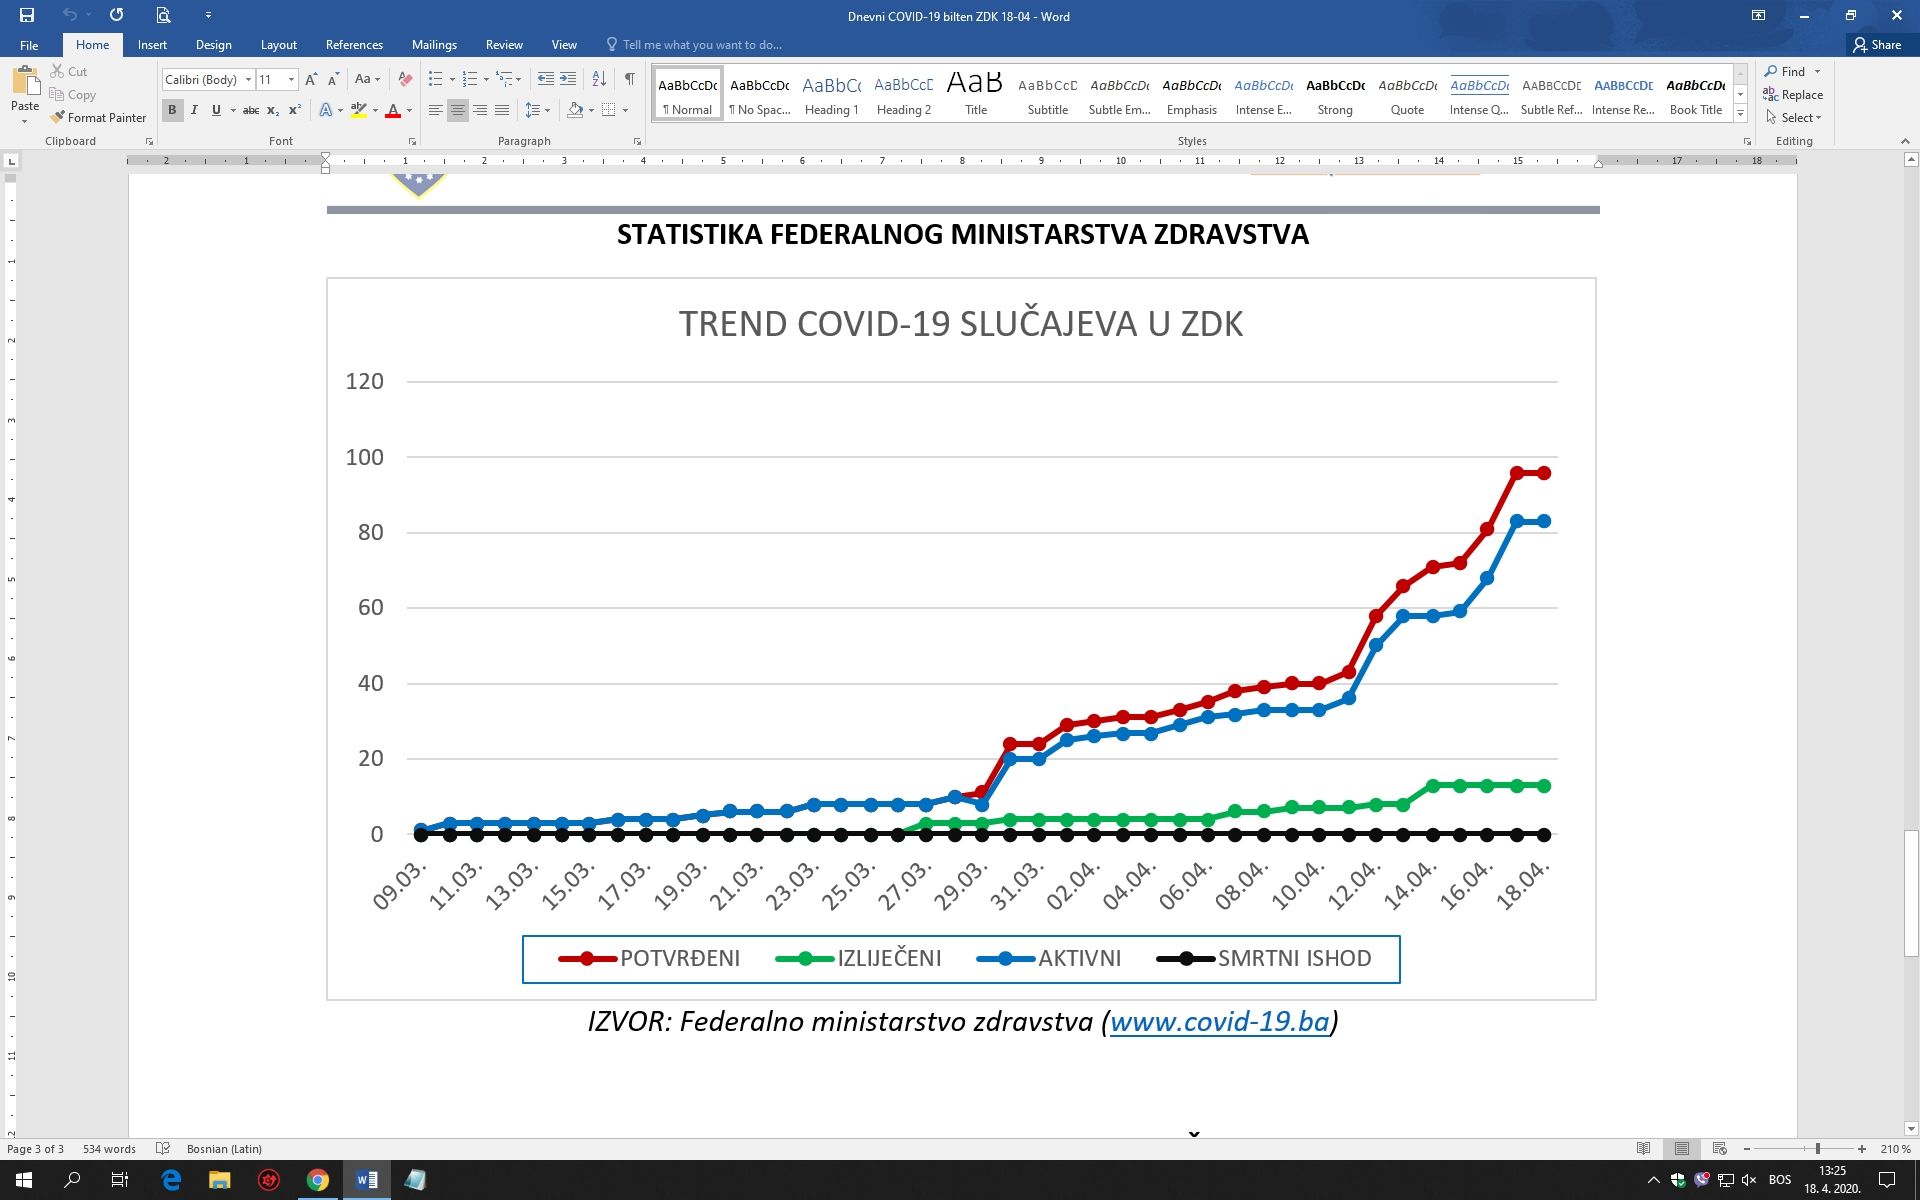Adjust the zoom slider in status bar
Screen dimensions: 1920x1200
(x=1817, y=1149)
